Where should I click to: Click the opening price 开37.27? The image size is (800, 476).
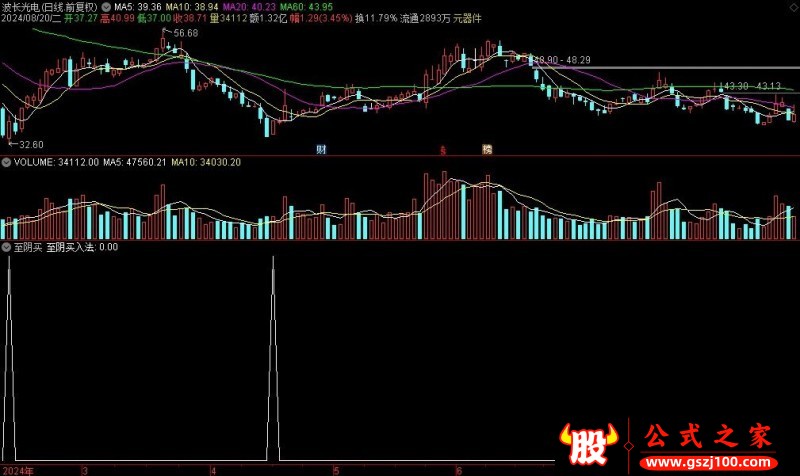tap(81, 18)
